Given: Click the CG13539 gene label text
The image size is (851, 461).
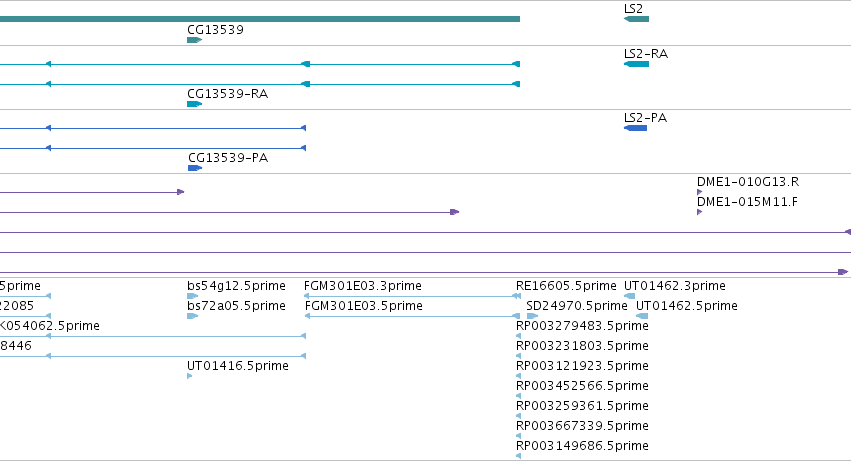Looking at the screenshot, I should pos(215,30).
